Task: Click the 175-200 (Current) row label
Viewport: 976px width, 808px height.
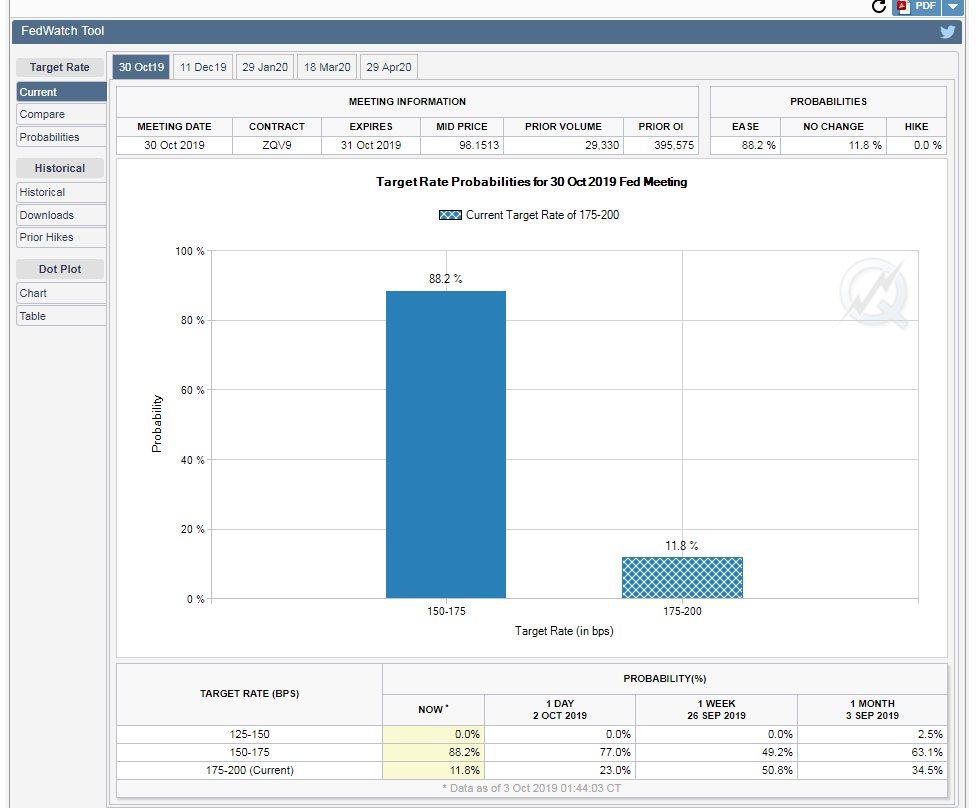Action: click(x=249, y=771)
